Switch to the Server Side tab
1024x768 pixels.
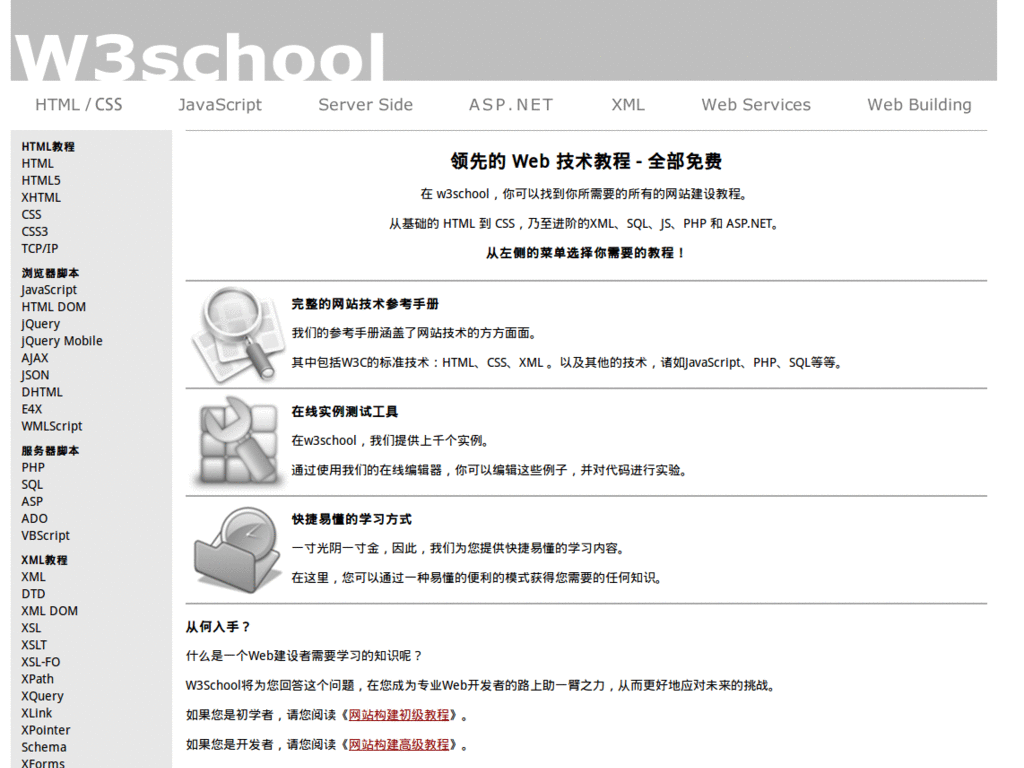click(x=365, y=104)
